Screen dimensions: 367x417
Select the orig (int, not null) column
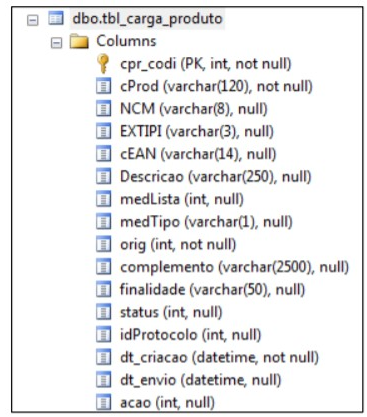click(x=178, y=245)
